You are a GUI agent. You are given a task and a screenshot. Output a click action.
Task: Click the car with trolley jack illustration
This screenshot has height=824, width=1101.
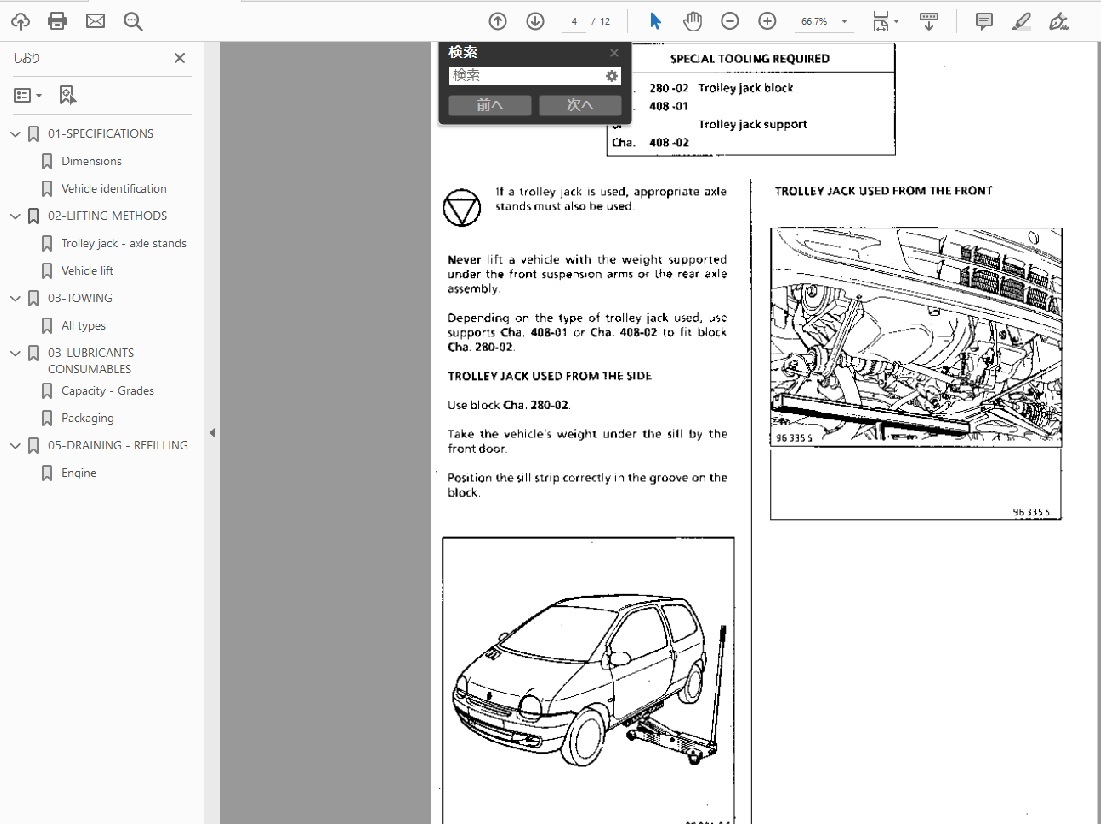[x=588, y=681]
